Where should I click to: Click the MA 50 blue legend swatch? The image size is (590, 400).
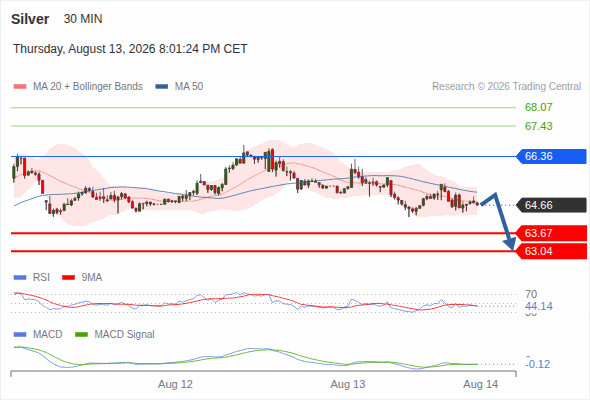pyautogui.click(x=162, y=87)
